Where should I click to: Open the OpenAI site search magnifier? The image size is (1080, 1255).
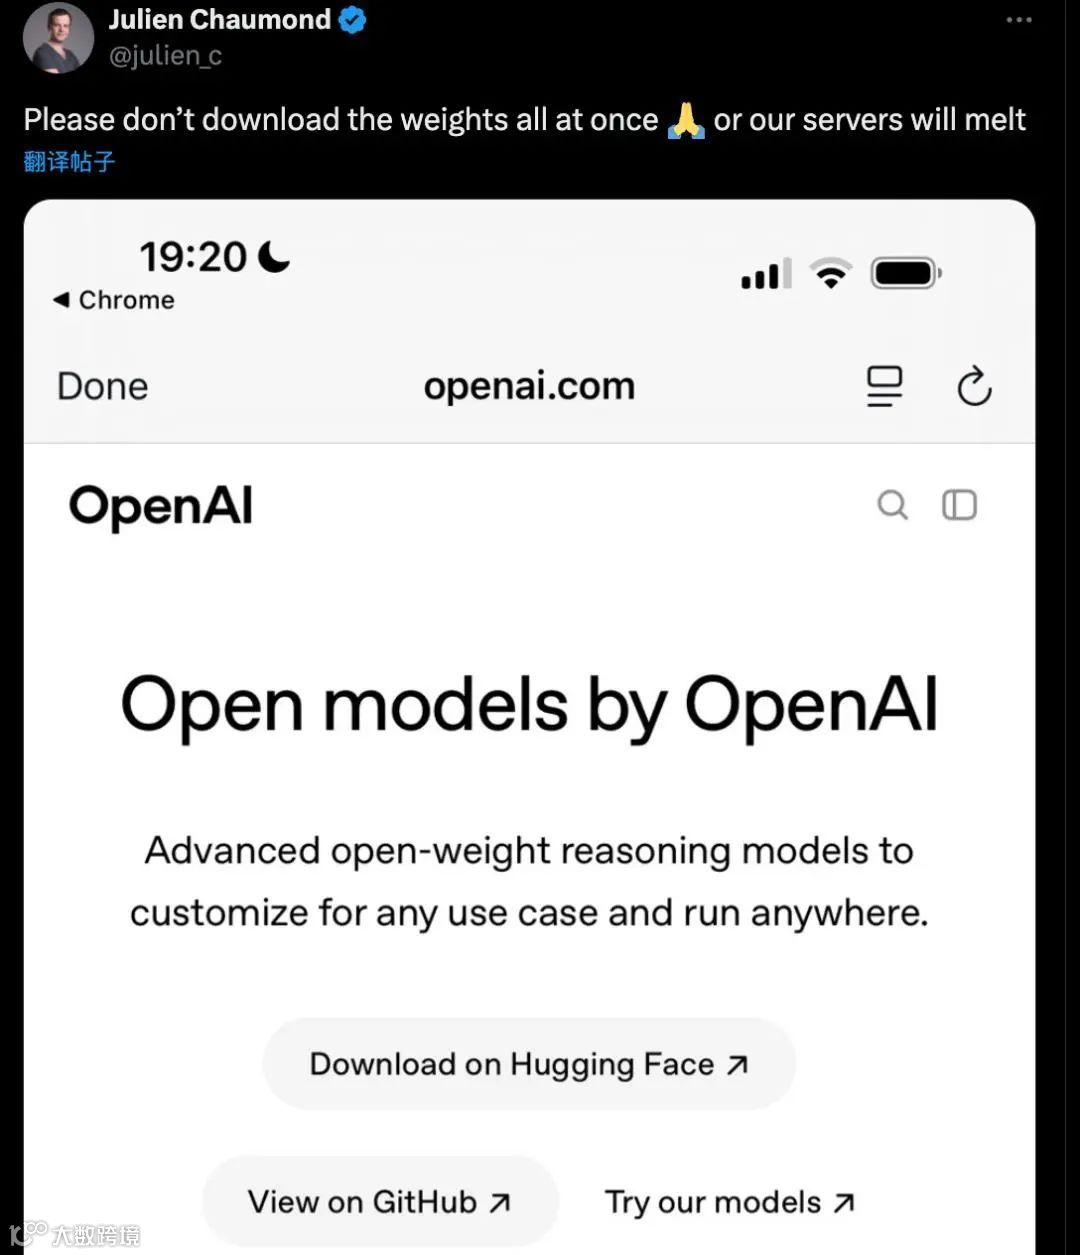(x=892, y=505)
